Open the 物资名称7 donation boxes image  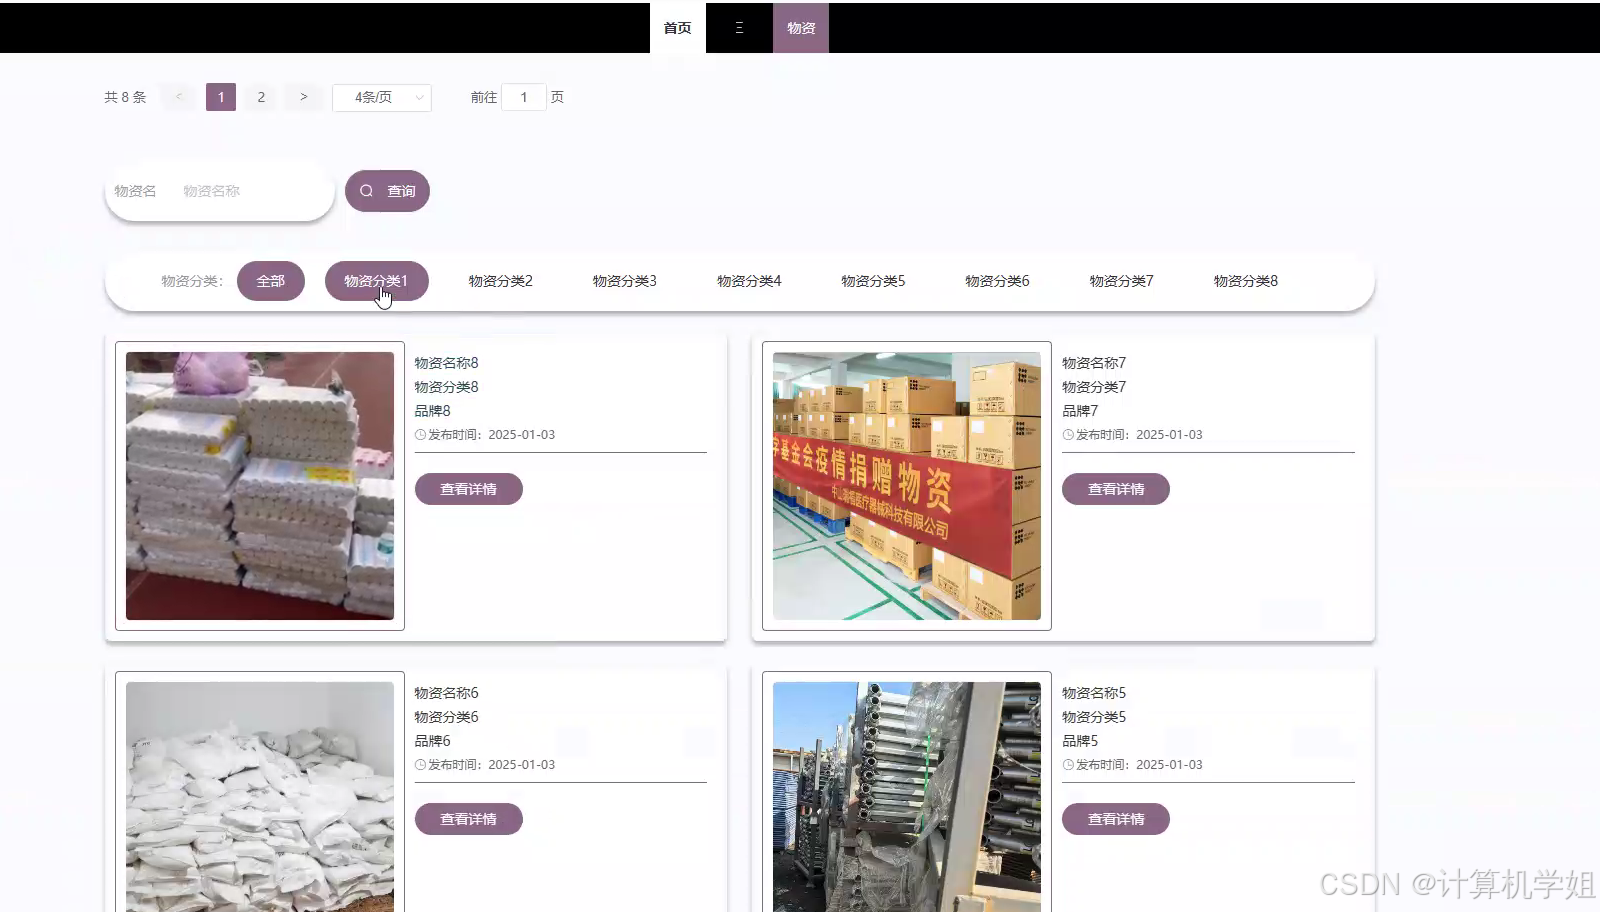pyautogui.click(x=907, y=486)
